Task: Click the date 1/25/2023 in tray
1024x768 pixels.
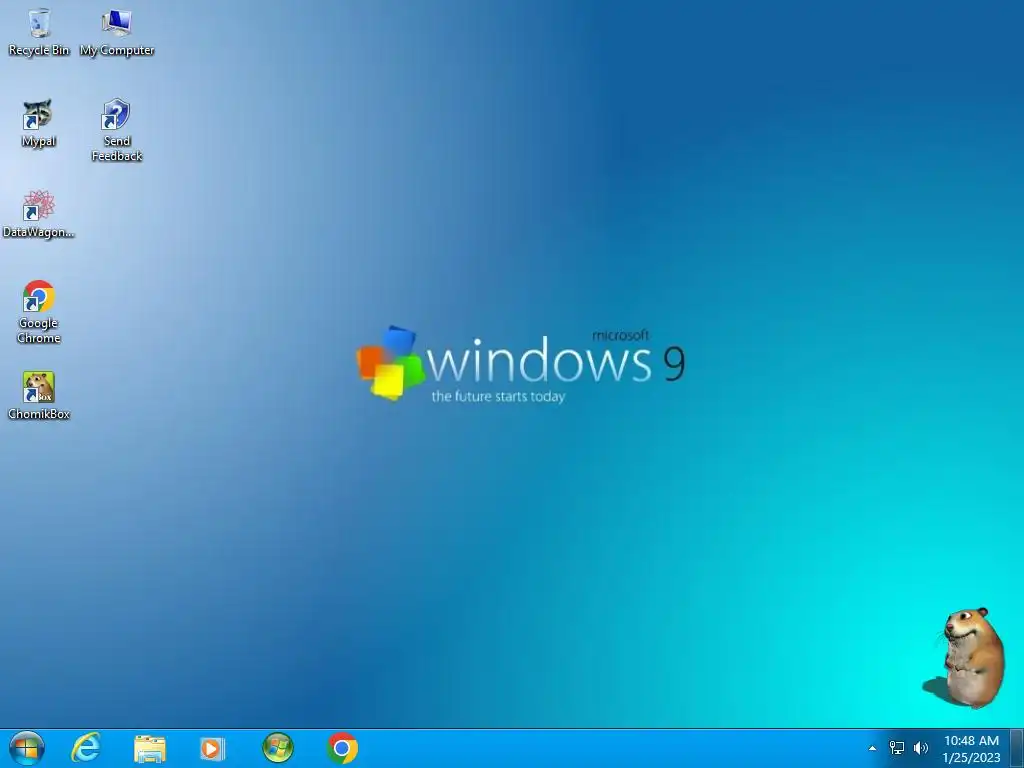Action: (971, 758)
